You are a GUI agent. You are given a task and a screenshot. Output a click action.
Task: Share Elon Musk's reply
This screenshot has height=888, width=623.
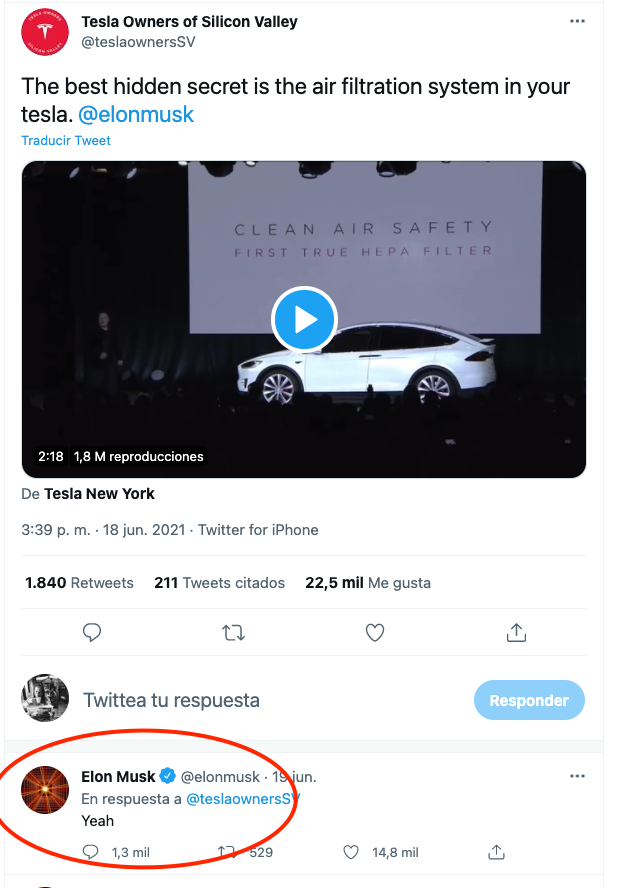(496, 853)
